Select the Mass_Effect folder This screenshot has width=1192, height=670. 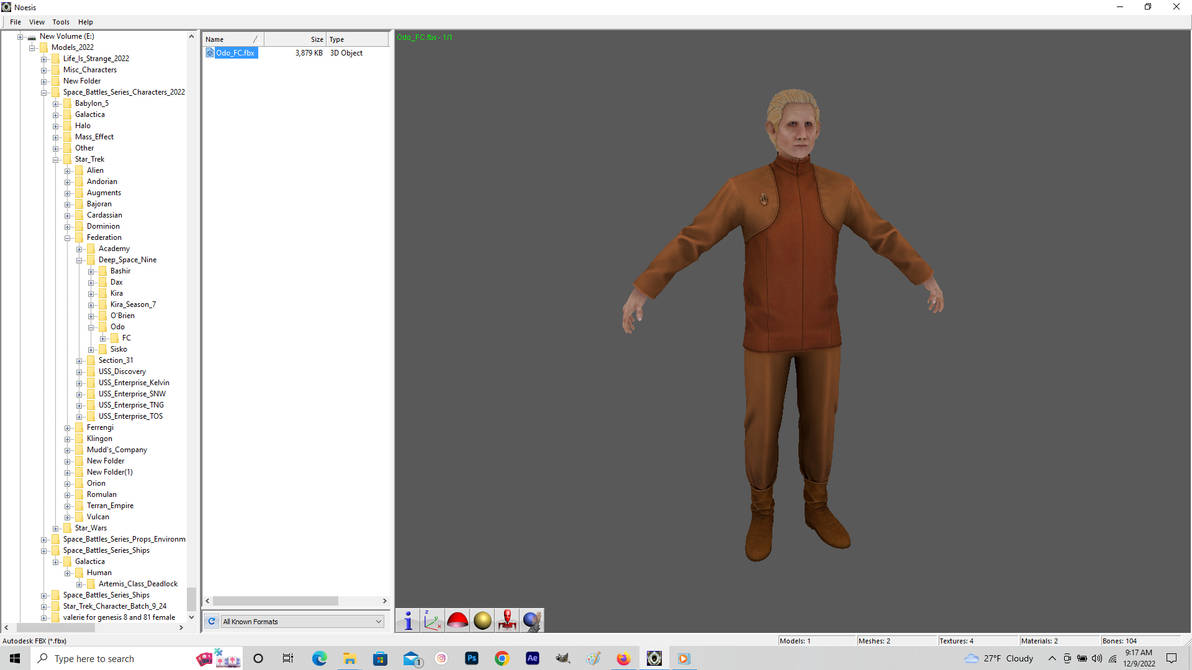click(x=94, y=137)
